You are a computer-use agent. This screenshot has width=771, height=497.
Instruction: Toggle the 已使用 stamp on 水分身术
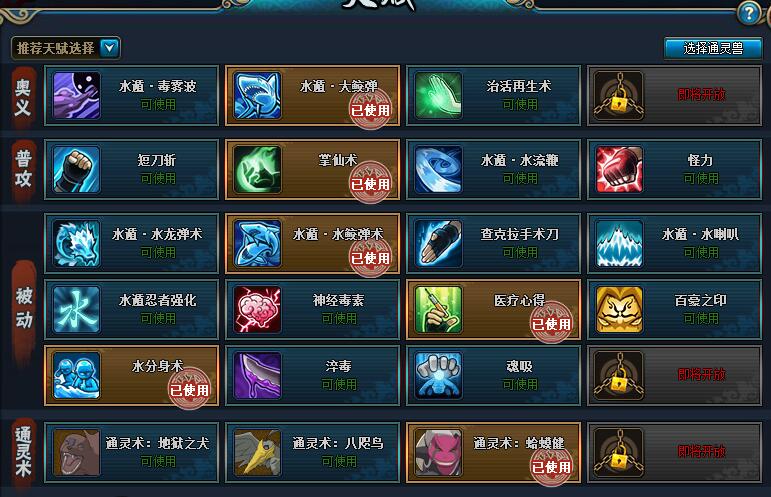coord(189,389)
